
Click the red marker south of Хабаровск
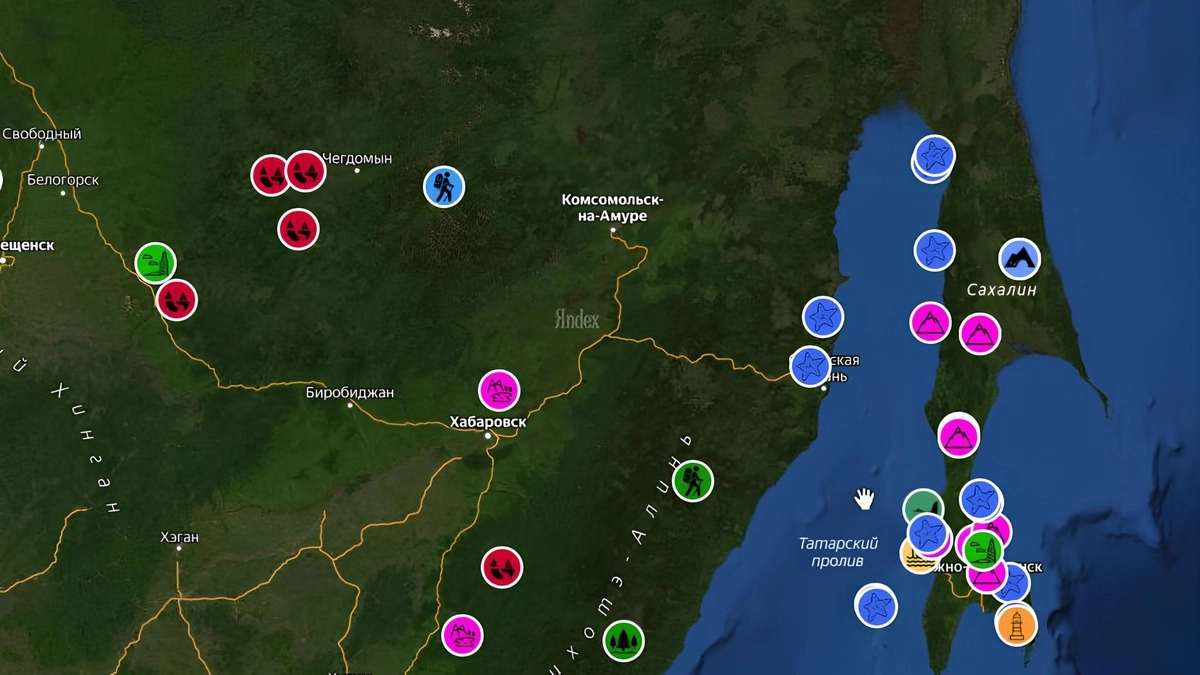pyautogui.click(x=502, y=567)
